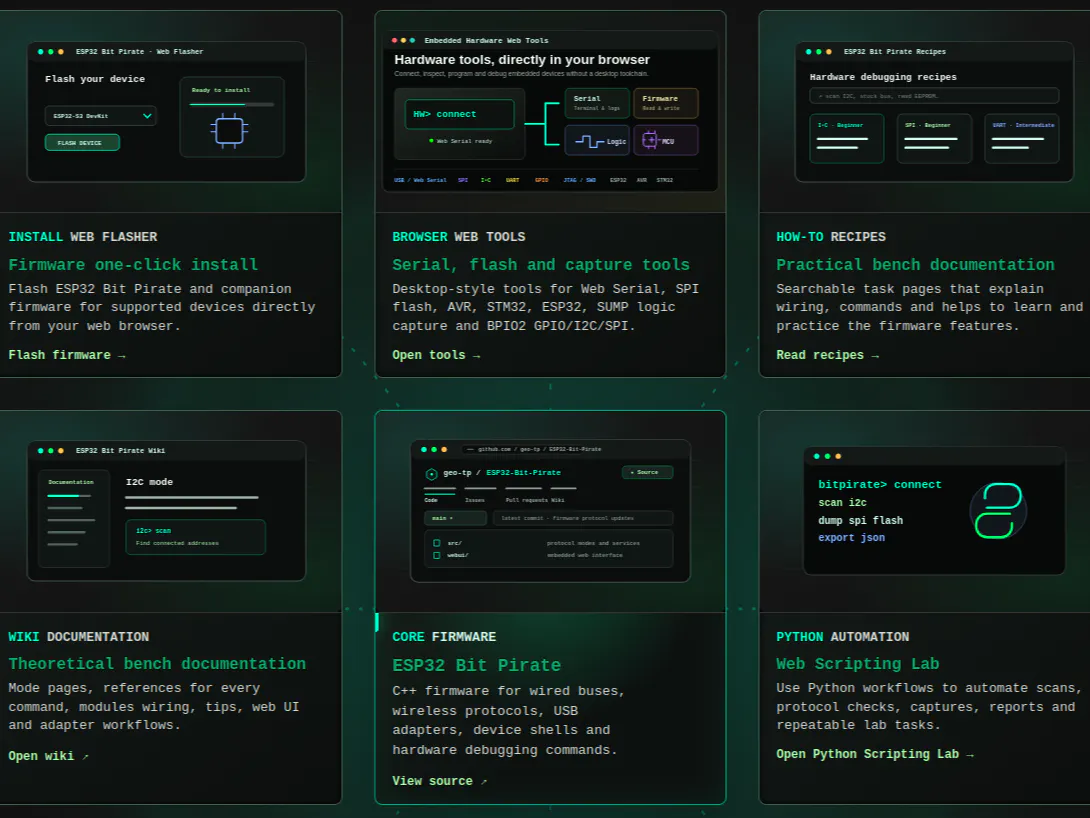Click the FLASH DEVICE button
1090x818 pixels.
pyautogui.click(x=82, y=142)
